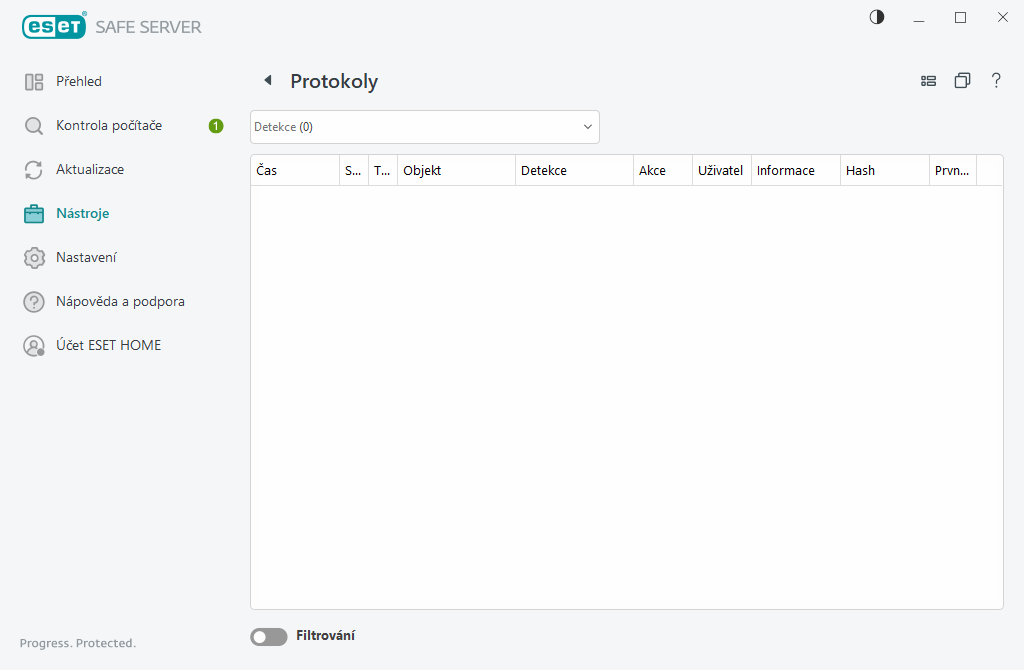Click the Protokoly heading
The height and width of the screenshot is (670, 1024).
pyautogui.click(x=333, y=81)
